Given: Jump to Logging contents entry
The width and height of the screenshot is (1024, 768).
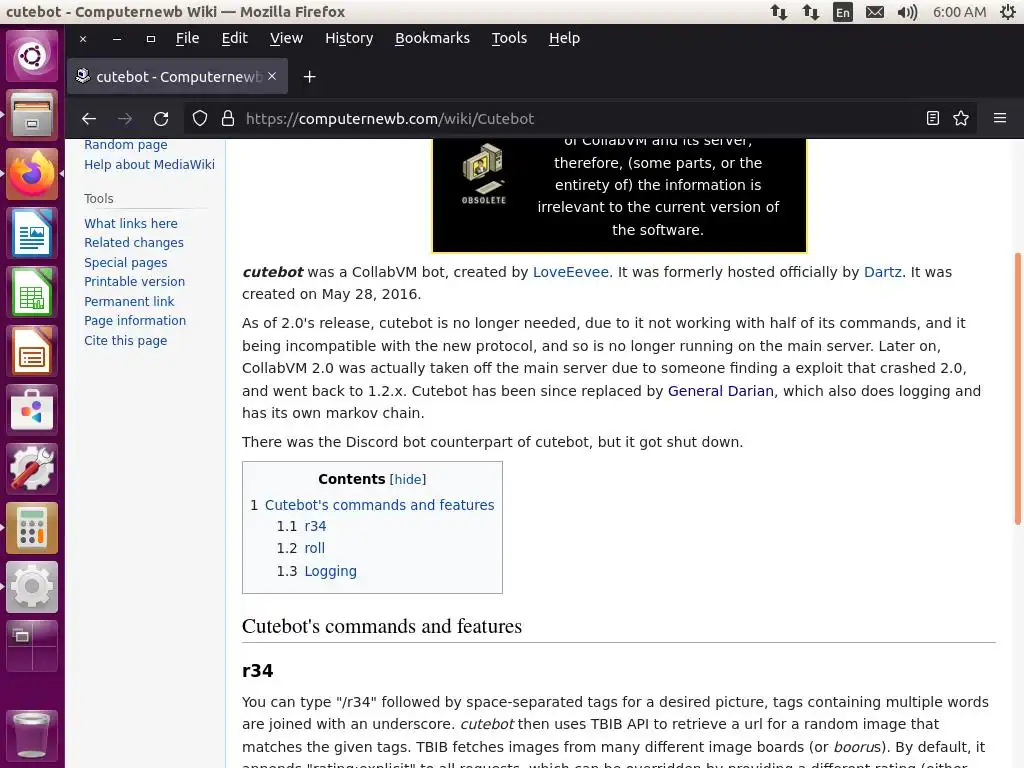Looking at the screenshot, I should 330,571.
